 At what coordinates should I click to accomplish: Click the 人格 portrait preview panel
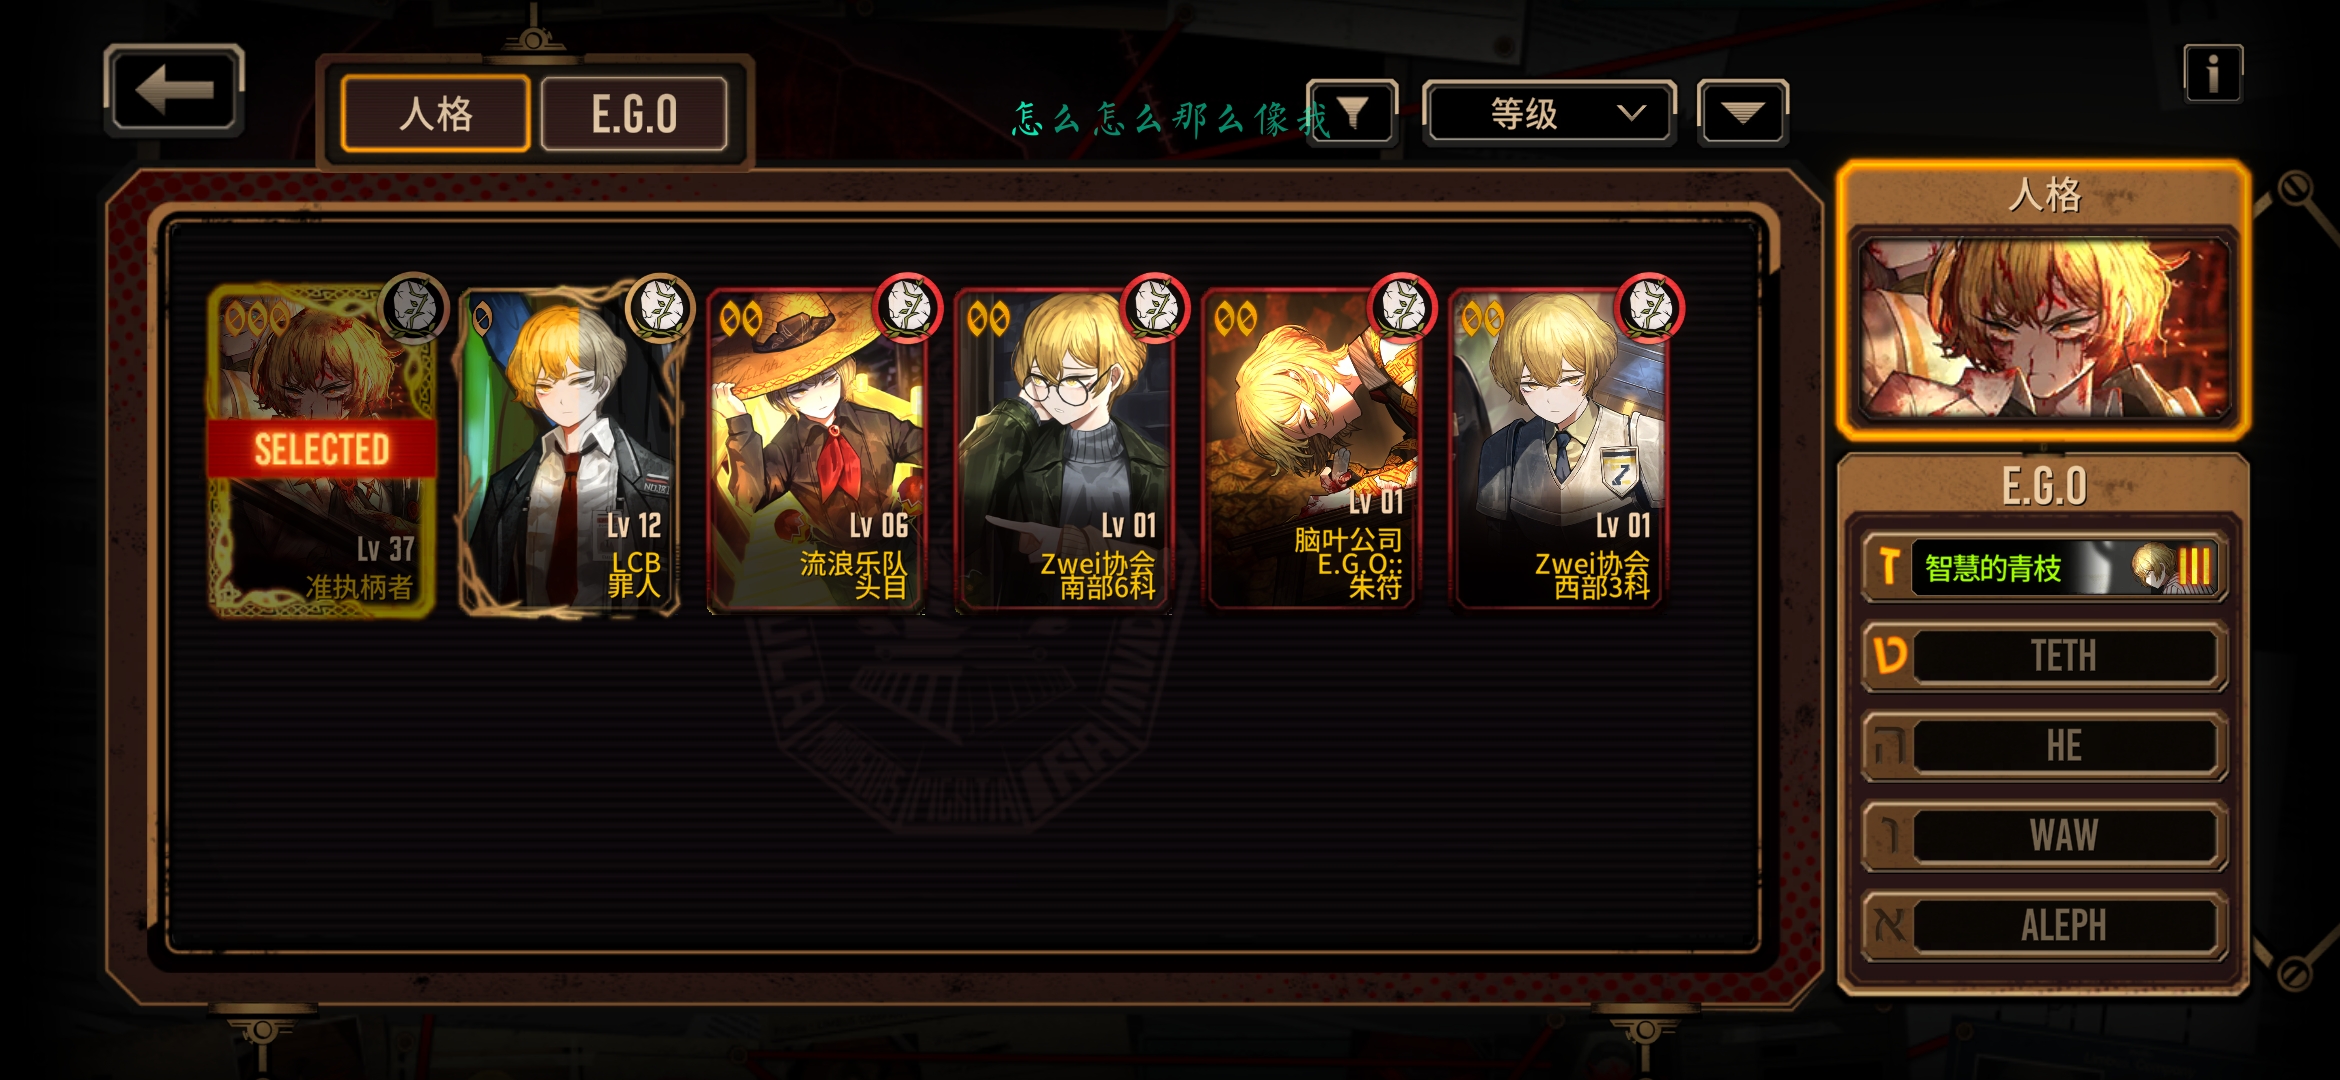[2044, 328]
